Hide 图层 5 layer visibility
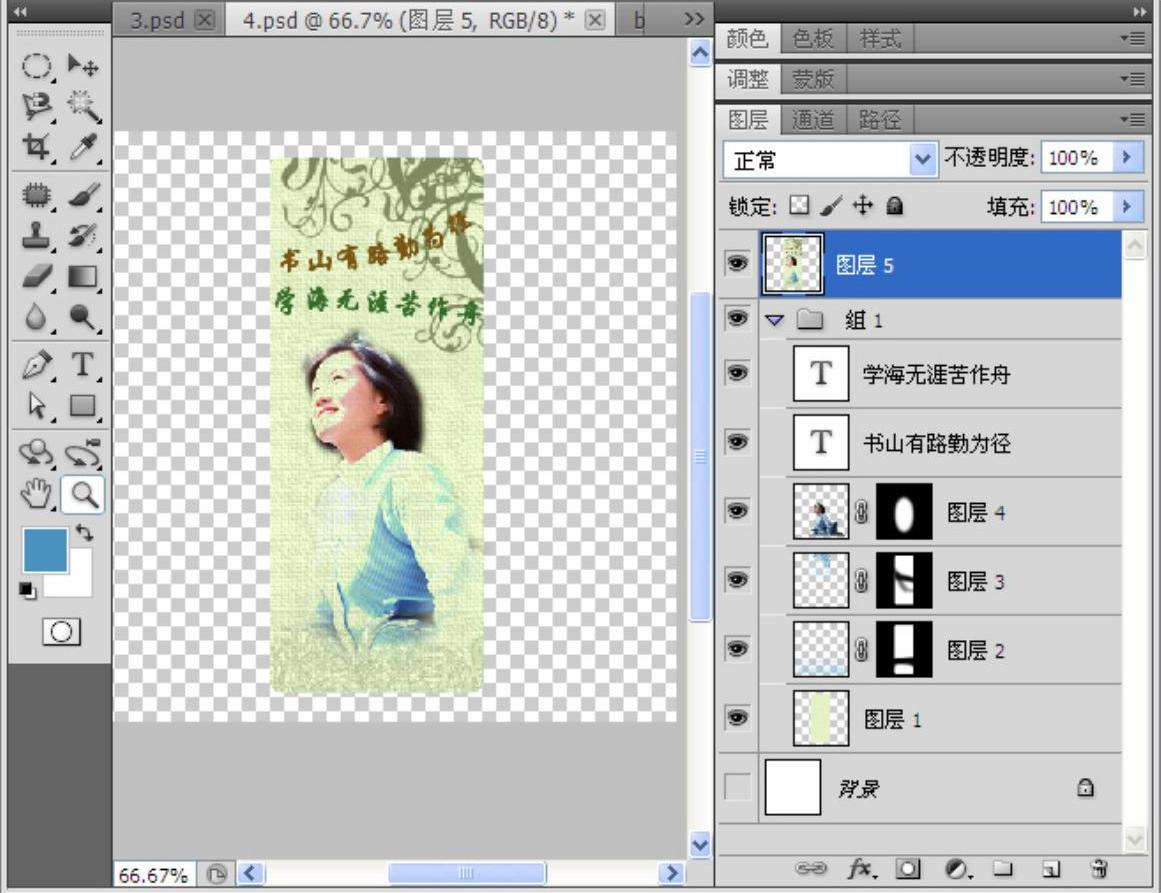 [738, 263]
